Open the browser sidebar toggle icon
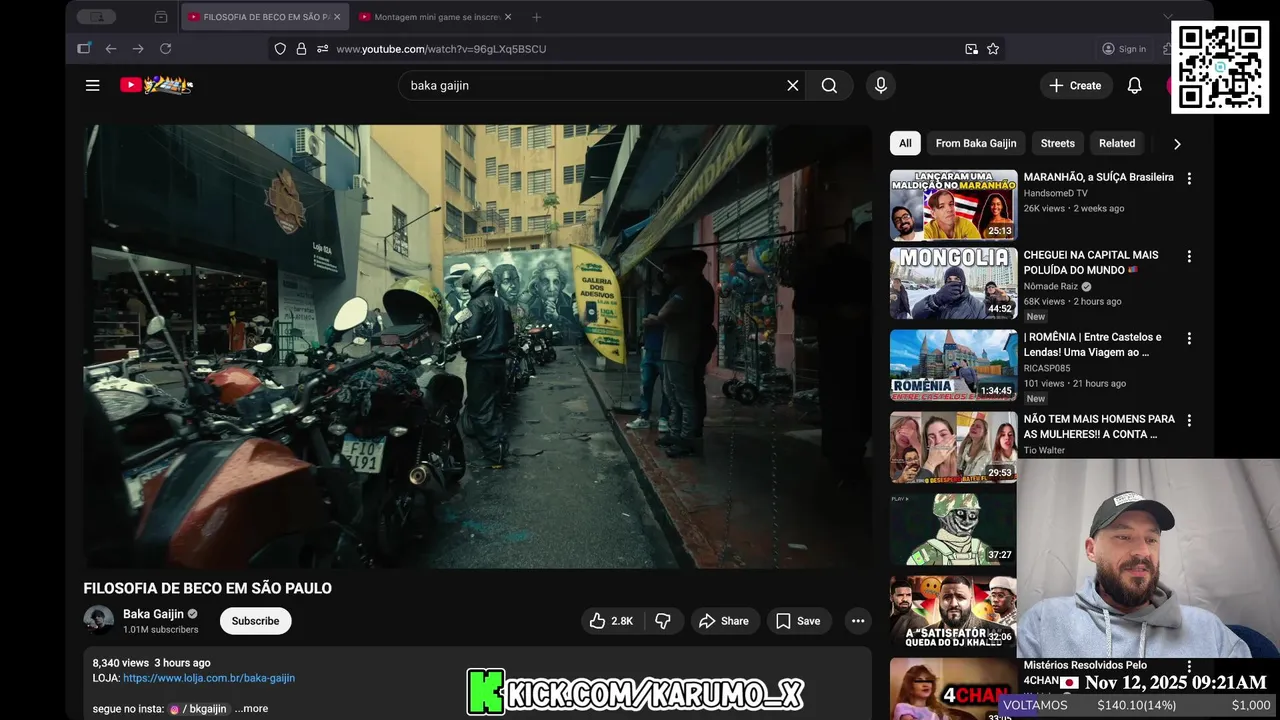The width and height of the screenshot is (1280, 720). tap(84, 48)
